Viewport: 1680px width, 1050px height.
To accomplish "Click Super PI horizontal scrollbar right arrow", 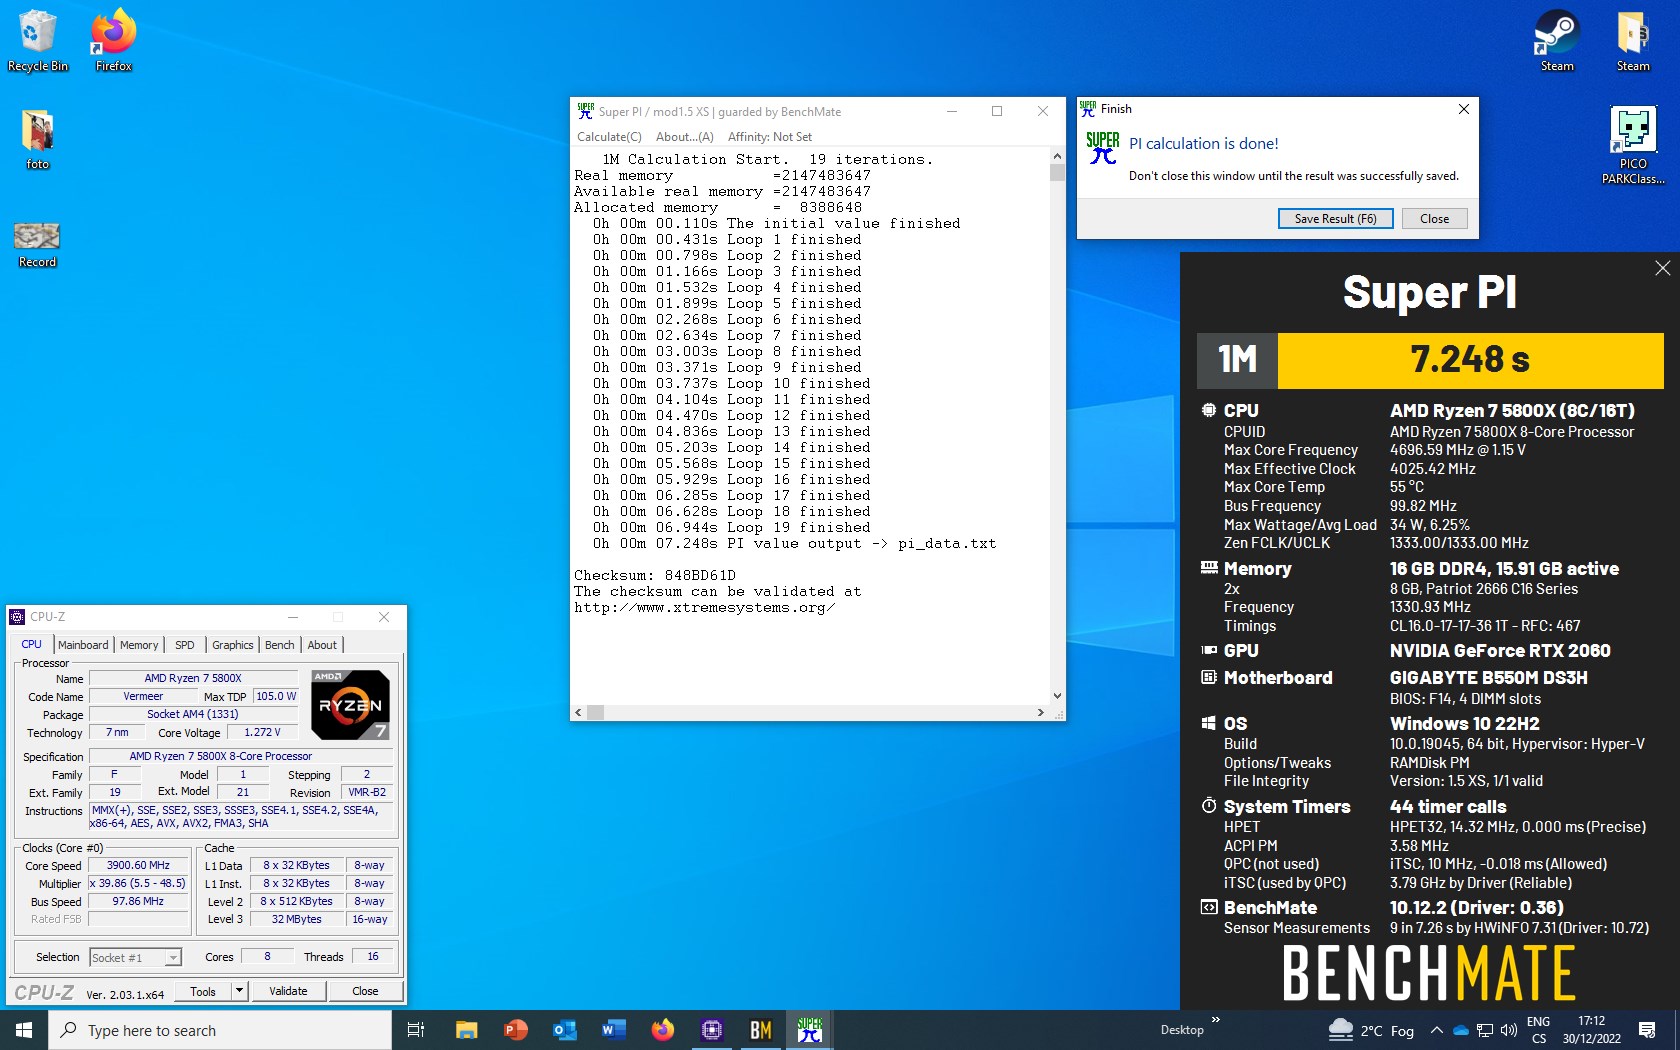I will click(1041, 713).
